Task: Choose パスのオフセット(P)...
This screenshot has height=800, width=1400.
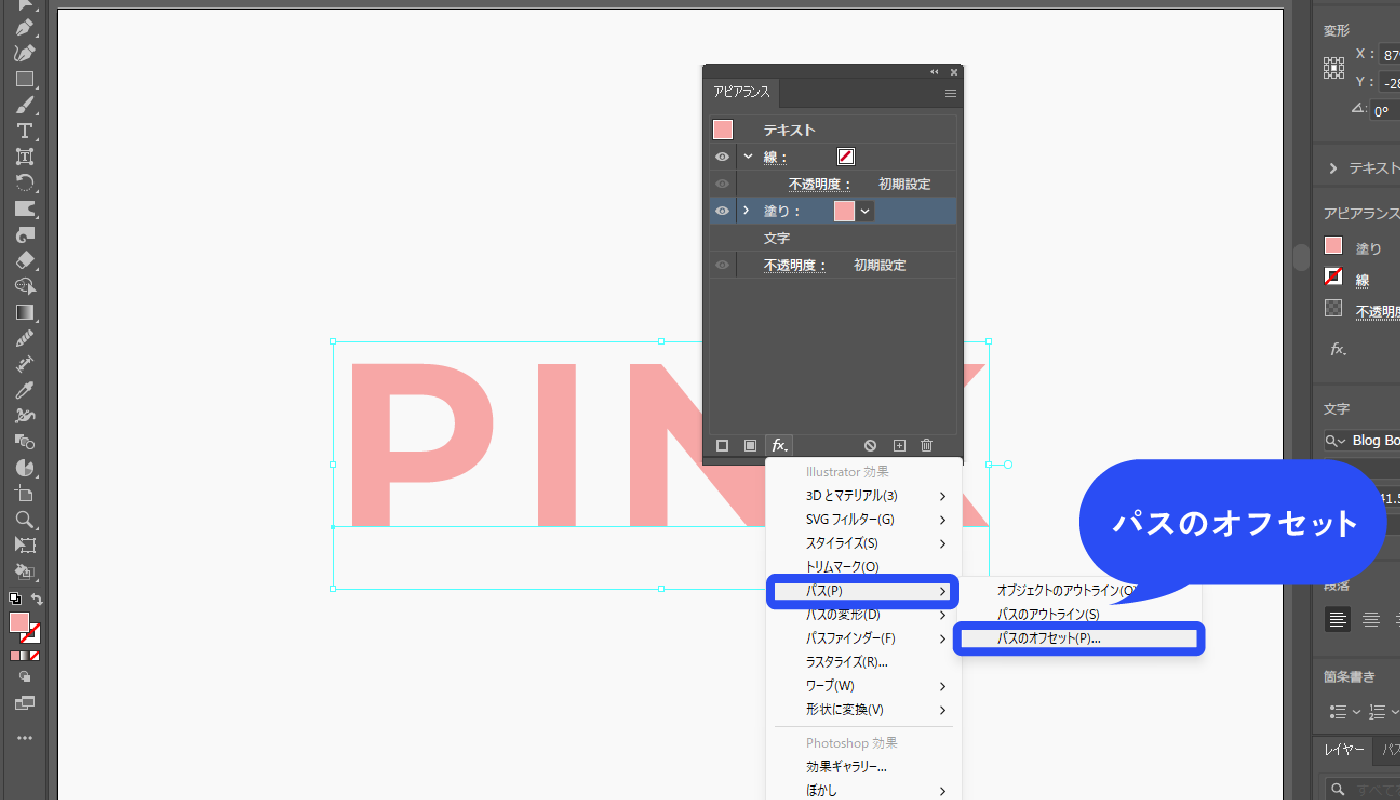Action: pos(1078,638)
